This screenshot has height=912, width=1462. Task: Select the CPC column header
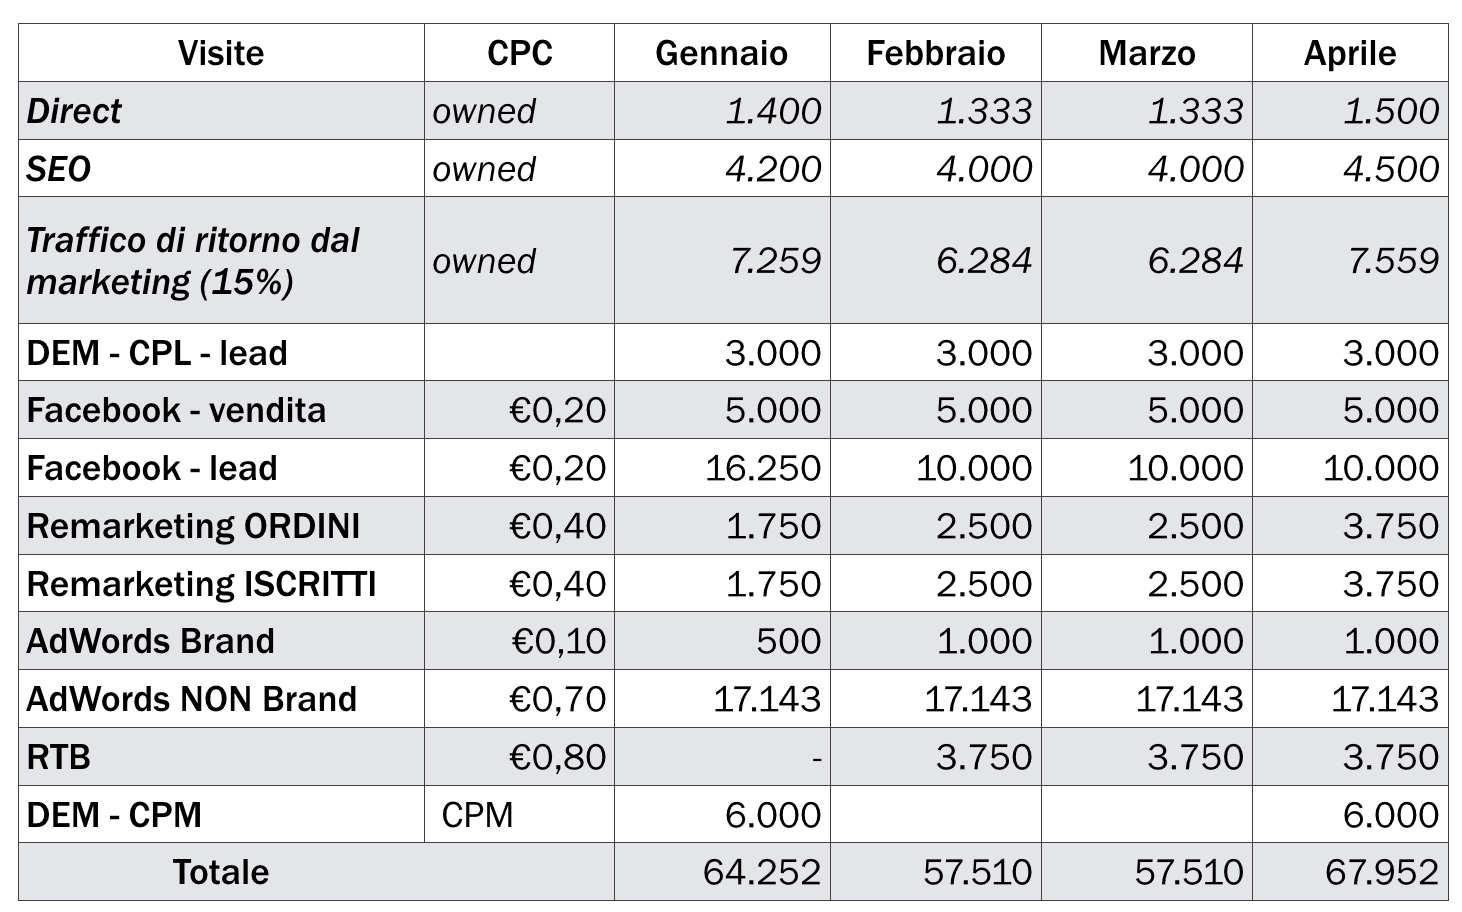pyautogui.click(x=519, y=53)
